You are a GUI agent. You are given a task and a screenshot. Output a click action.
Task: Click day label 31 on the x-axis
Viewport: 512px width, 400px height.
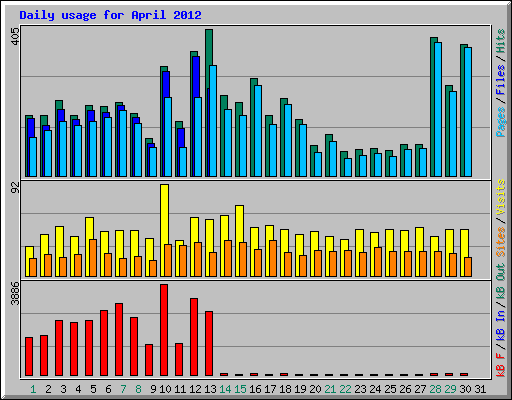480,389
